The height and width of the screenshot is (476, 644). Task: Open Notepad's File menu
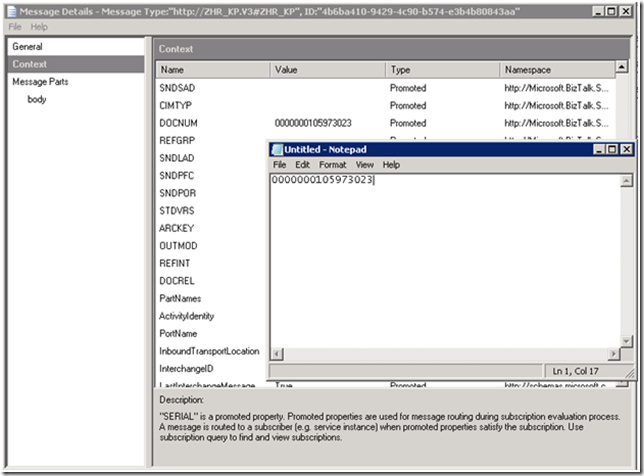point(280,164)
